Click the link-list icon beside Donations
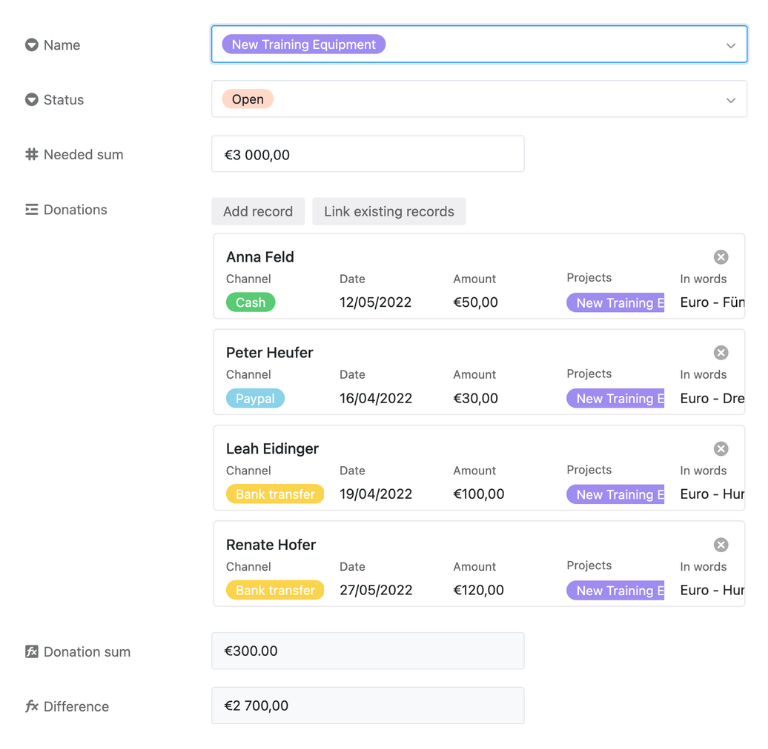 (x=32, y=210)
